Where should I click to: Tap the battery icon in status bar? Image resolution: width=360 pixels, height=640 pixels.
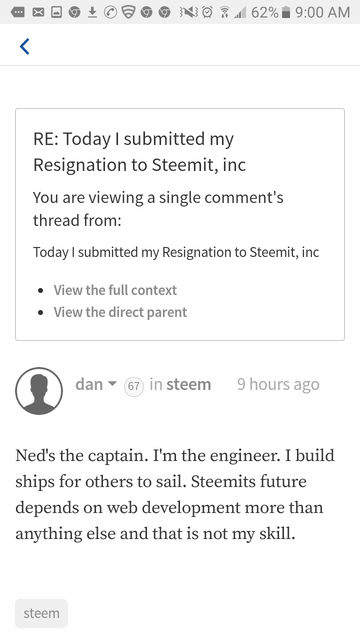[287, 13]
